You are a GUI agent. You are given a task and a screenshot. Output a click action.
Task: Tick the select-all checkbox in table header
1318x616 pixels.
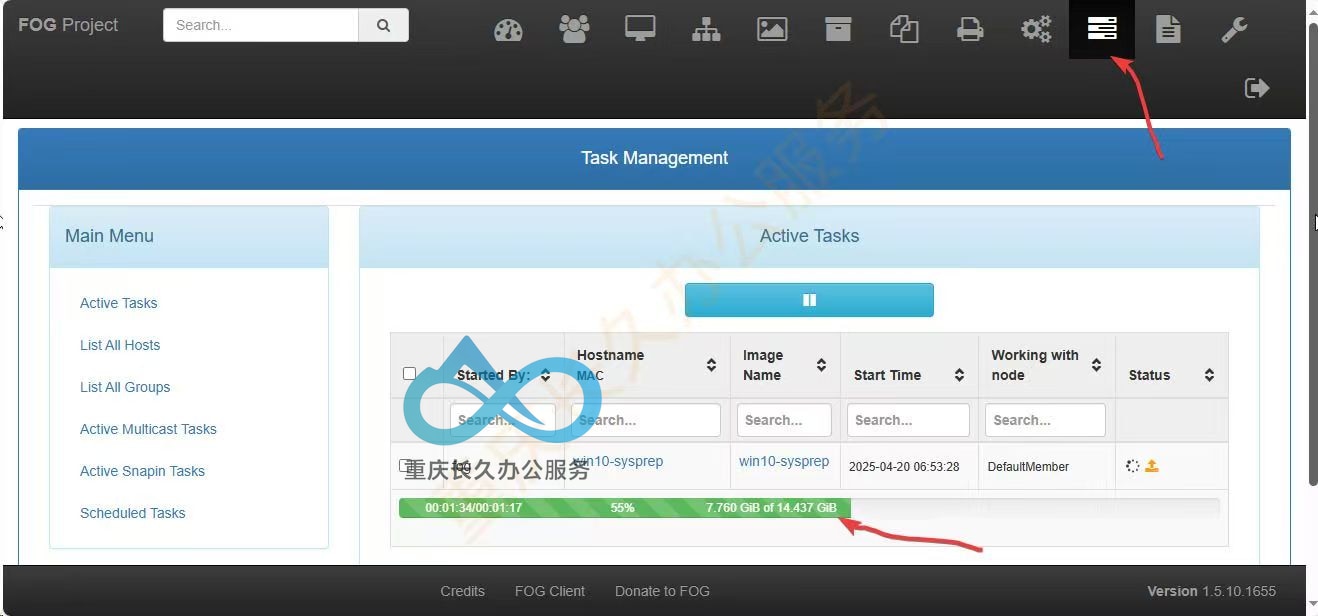point(409,374)
